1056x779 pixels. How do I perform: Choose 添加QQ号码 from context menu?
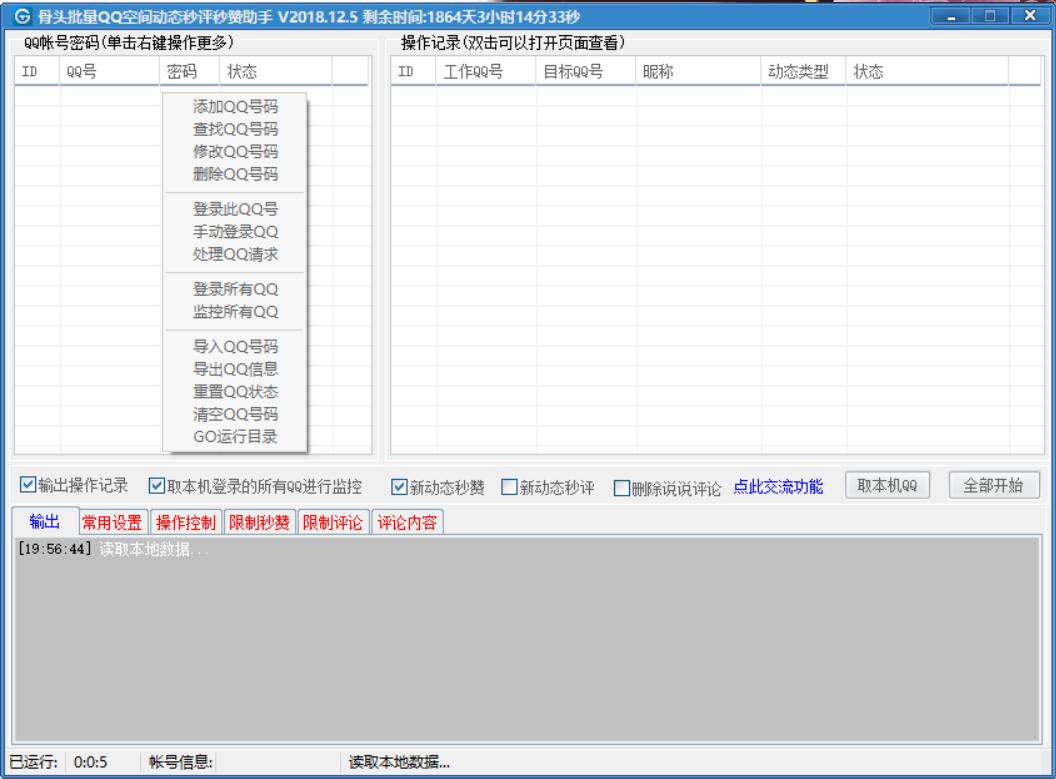235,108
